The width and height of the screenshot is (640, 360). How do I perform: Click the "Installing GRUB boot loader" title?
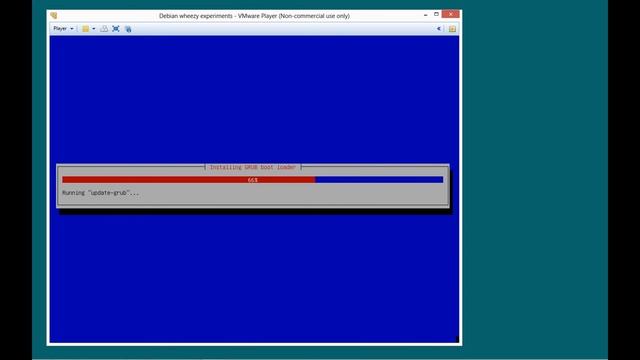coord(253,167)
